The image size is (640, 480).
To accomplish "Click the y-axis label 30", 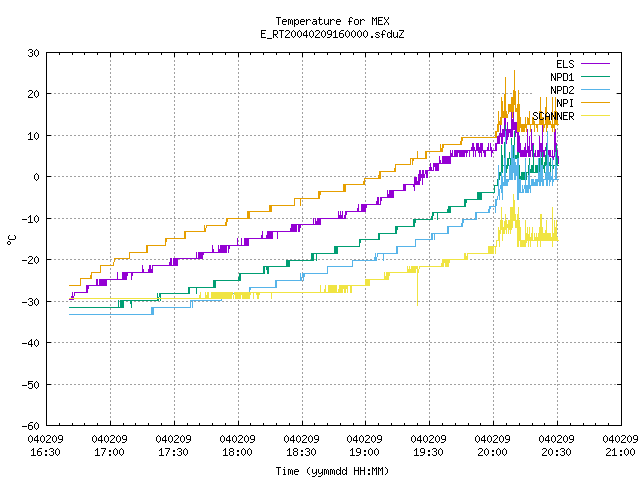I will point(33,53).
